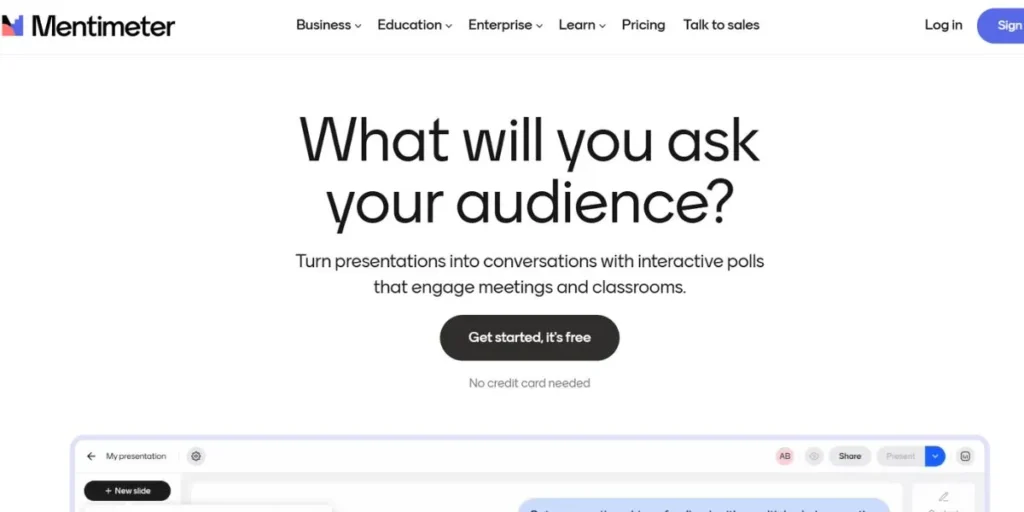Open the blue Present dropdown arrow
Screen dimensions: 1024x512
935,456
